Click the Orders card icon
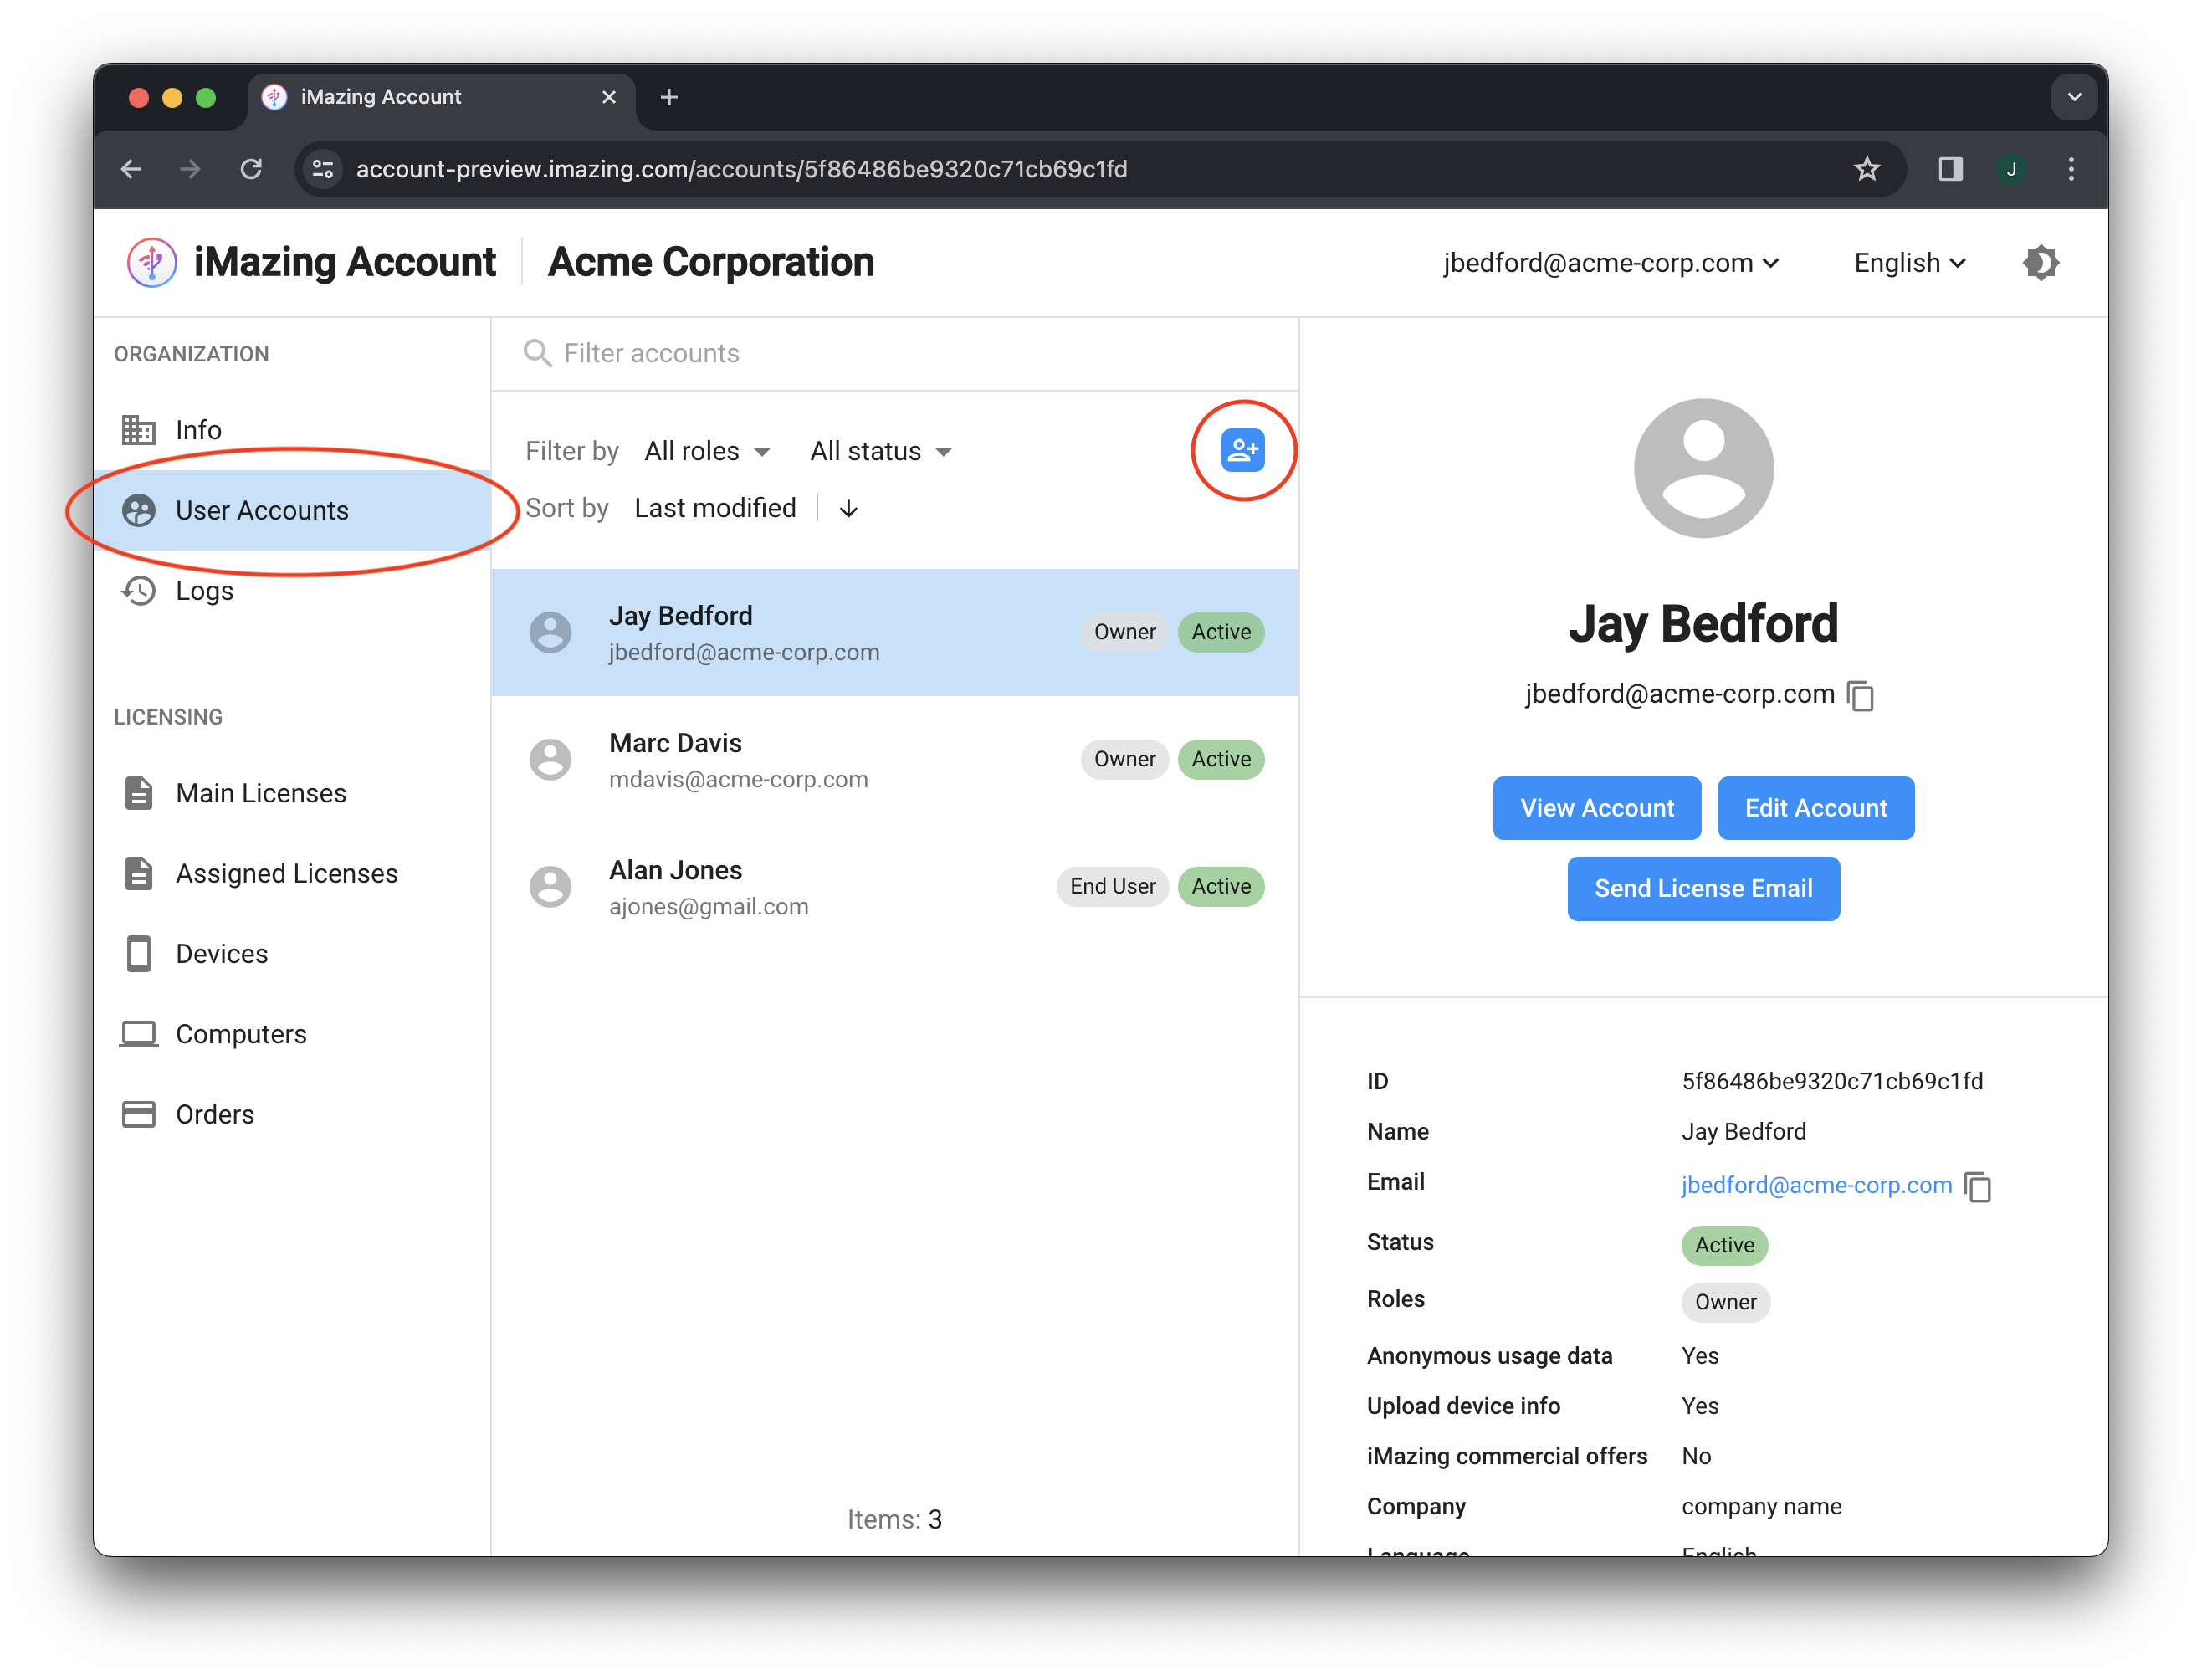The width and height of the screenshot is (2202, 1680). click(x=139, y=1114)
